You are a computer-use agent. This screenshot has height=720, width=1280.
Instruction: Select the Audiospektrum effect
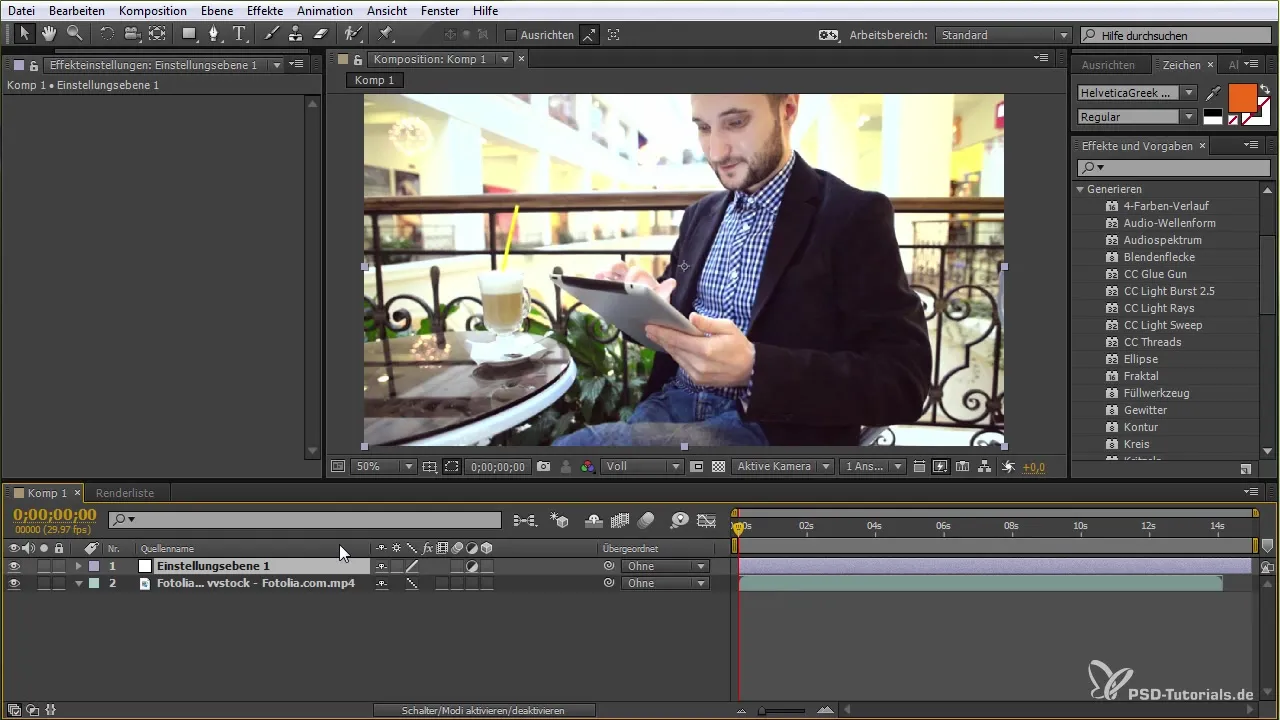[x=1162, y=240]
